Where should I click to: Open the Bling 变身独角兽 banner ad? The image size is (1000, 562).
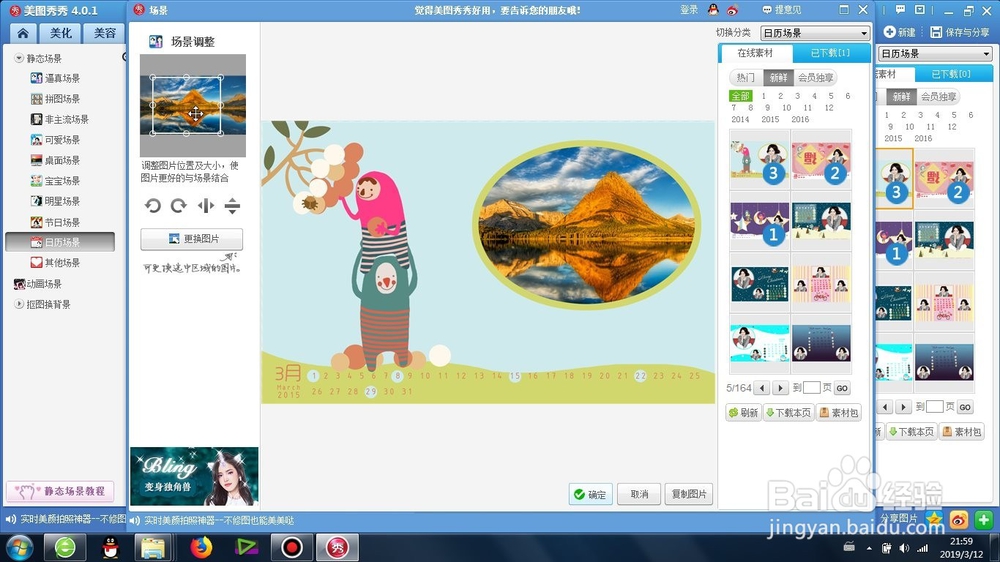click(x=194, y=477)
